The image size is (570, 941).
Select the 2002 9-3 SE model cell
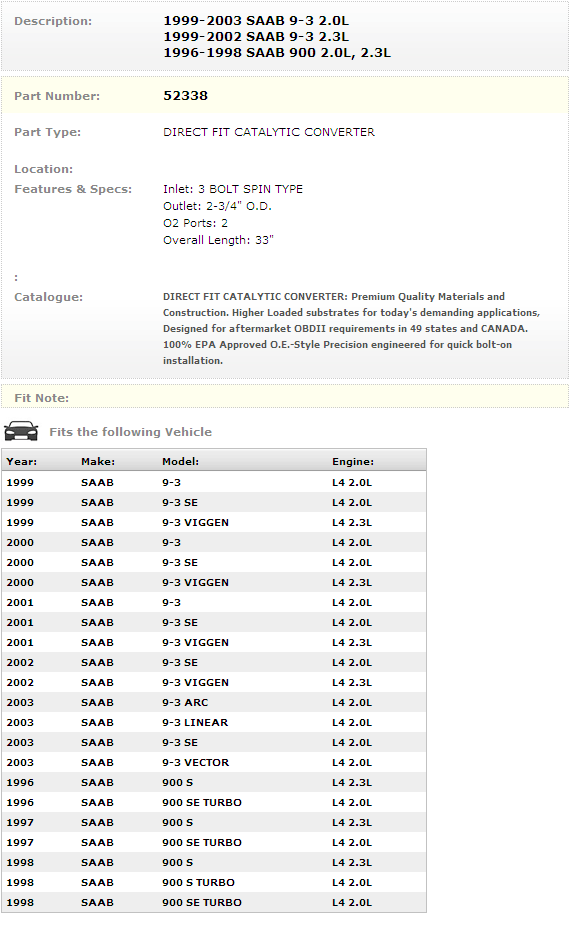pyautogui.click(x=180, y=663)
